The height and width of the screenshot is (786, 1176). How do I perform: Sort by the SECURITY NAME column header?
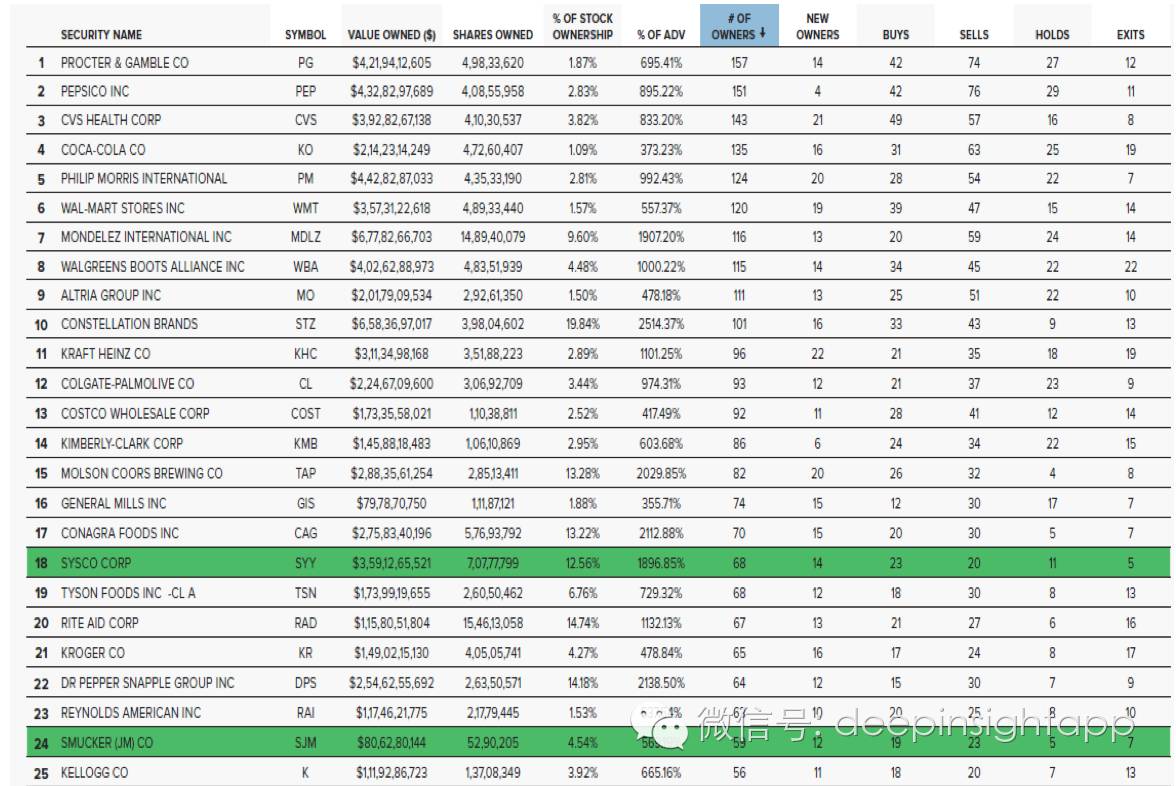(101, 35)
